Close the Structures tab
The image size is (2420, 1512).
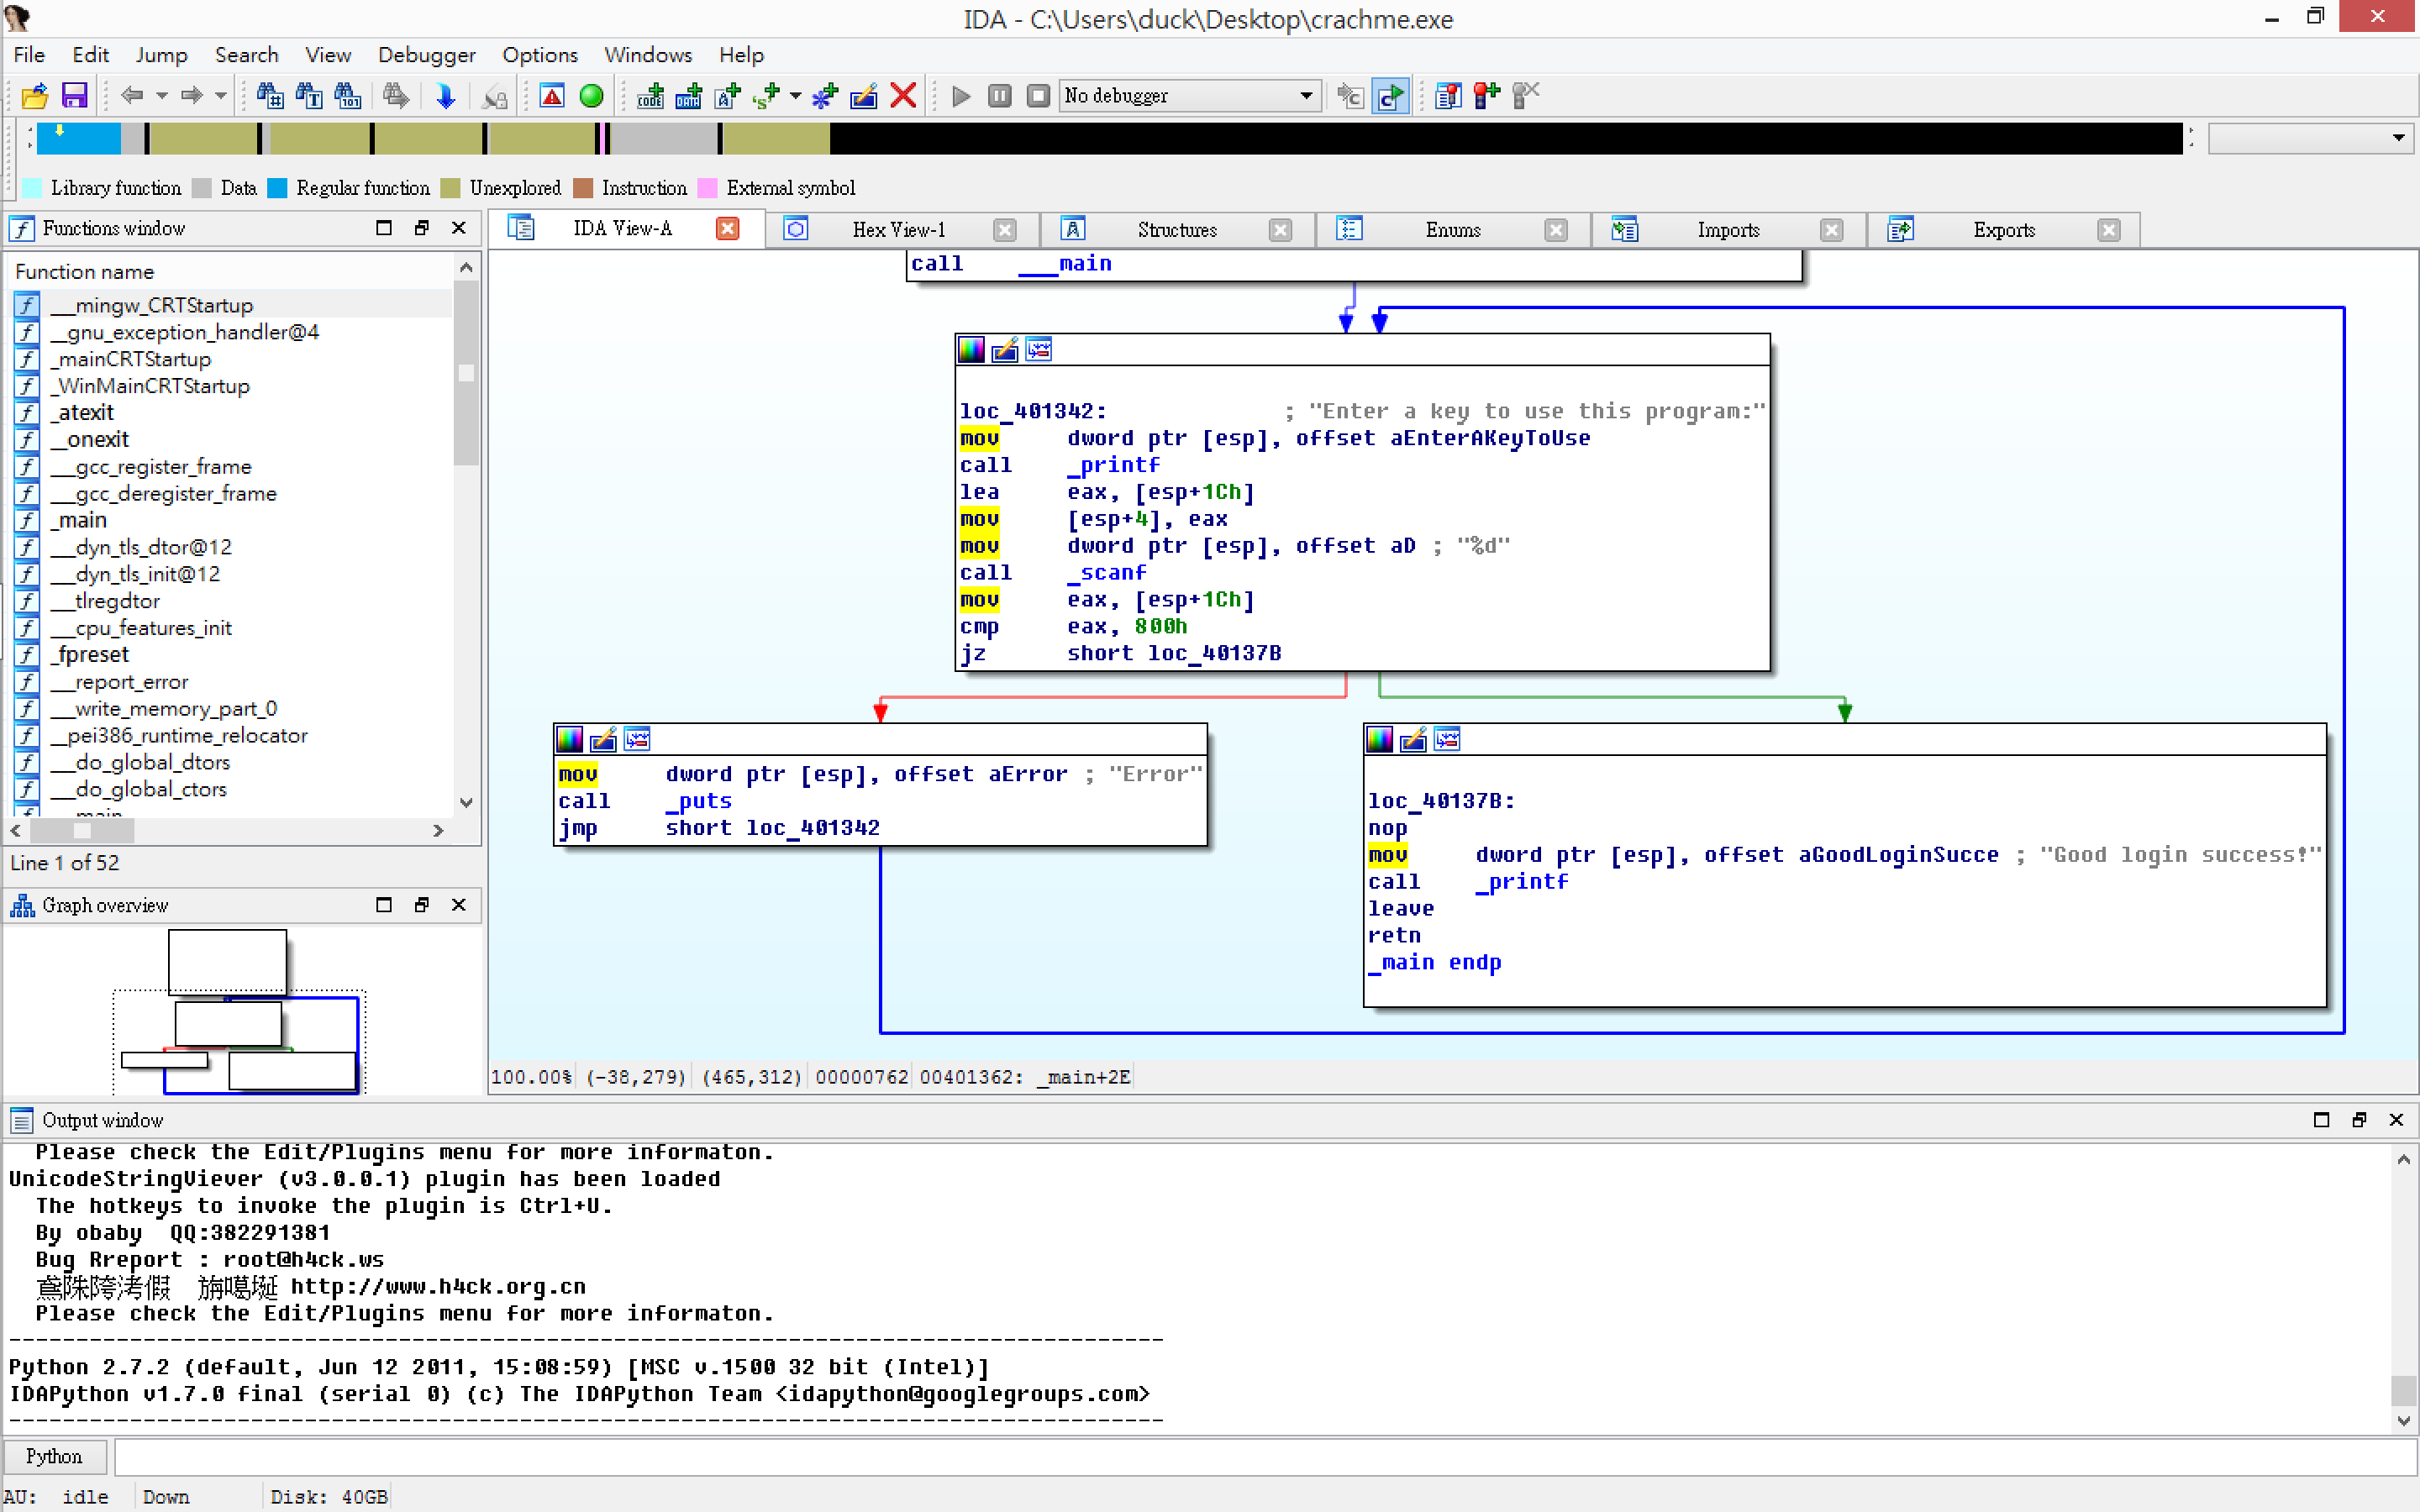click(x=1280, y=230)
